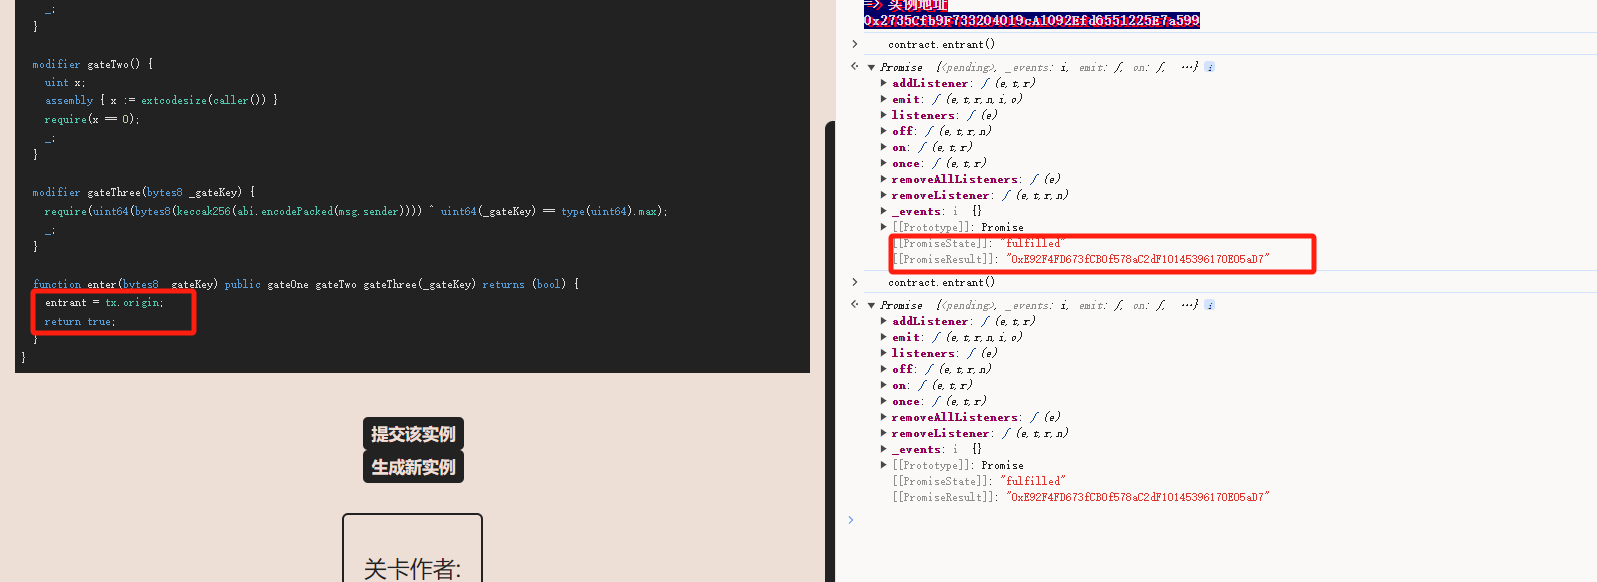The width and height of the screenshot is (1597, 582).
Task: Expand on property in second Promise object
Action: [x=884, y=385]
